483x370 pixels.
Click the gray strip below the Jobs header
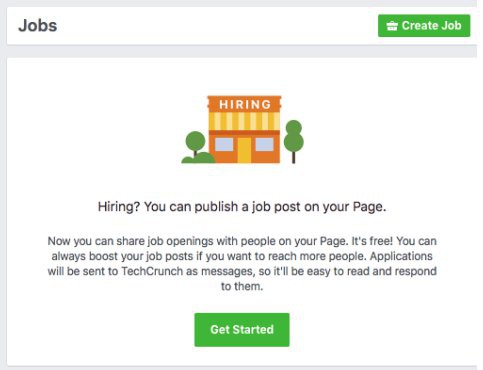242,51
